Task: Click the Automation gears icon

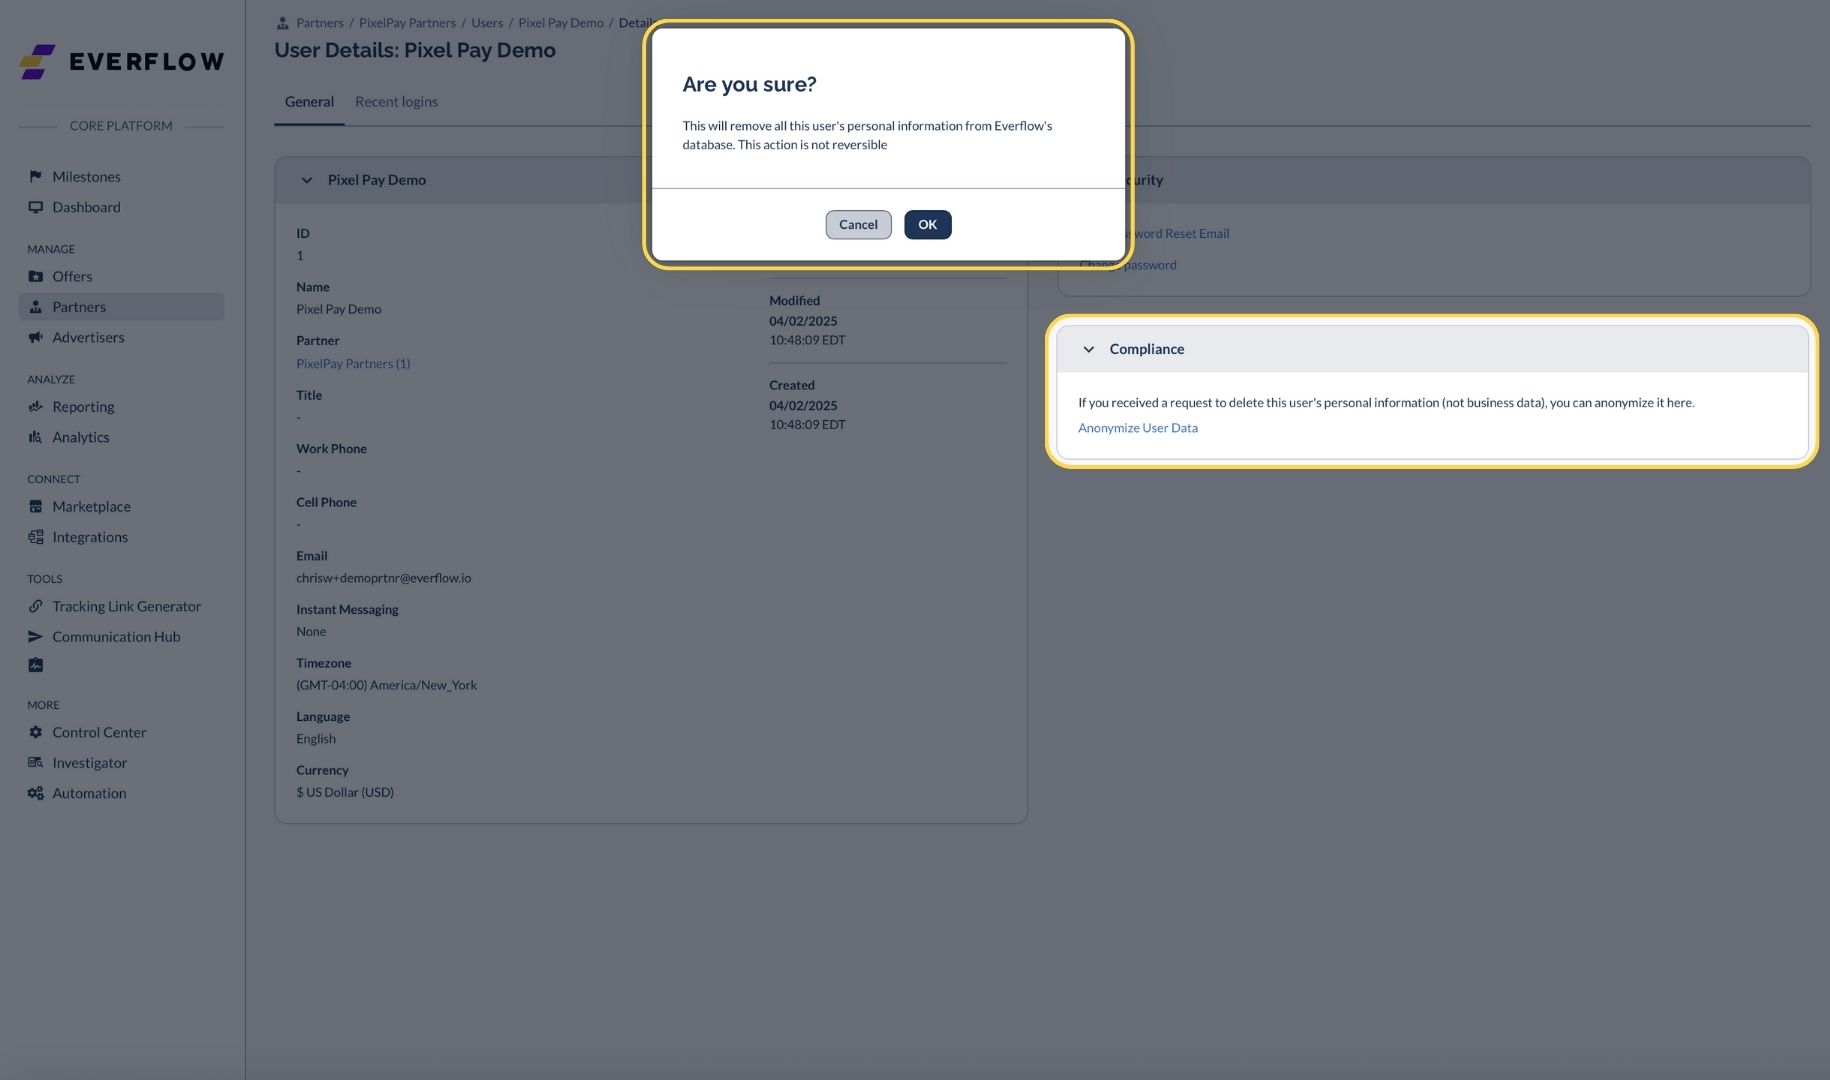Action: tap(35, 794)
